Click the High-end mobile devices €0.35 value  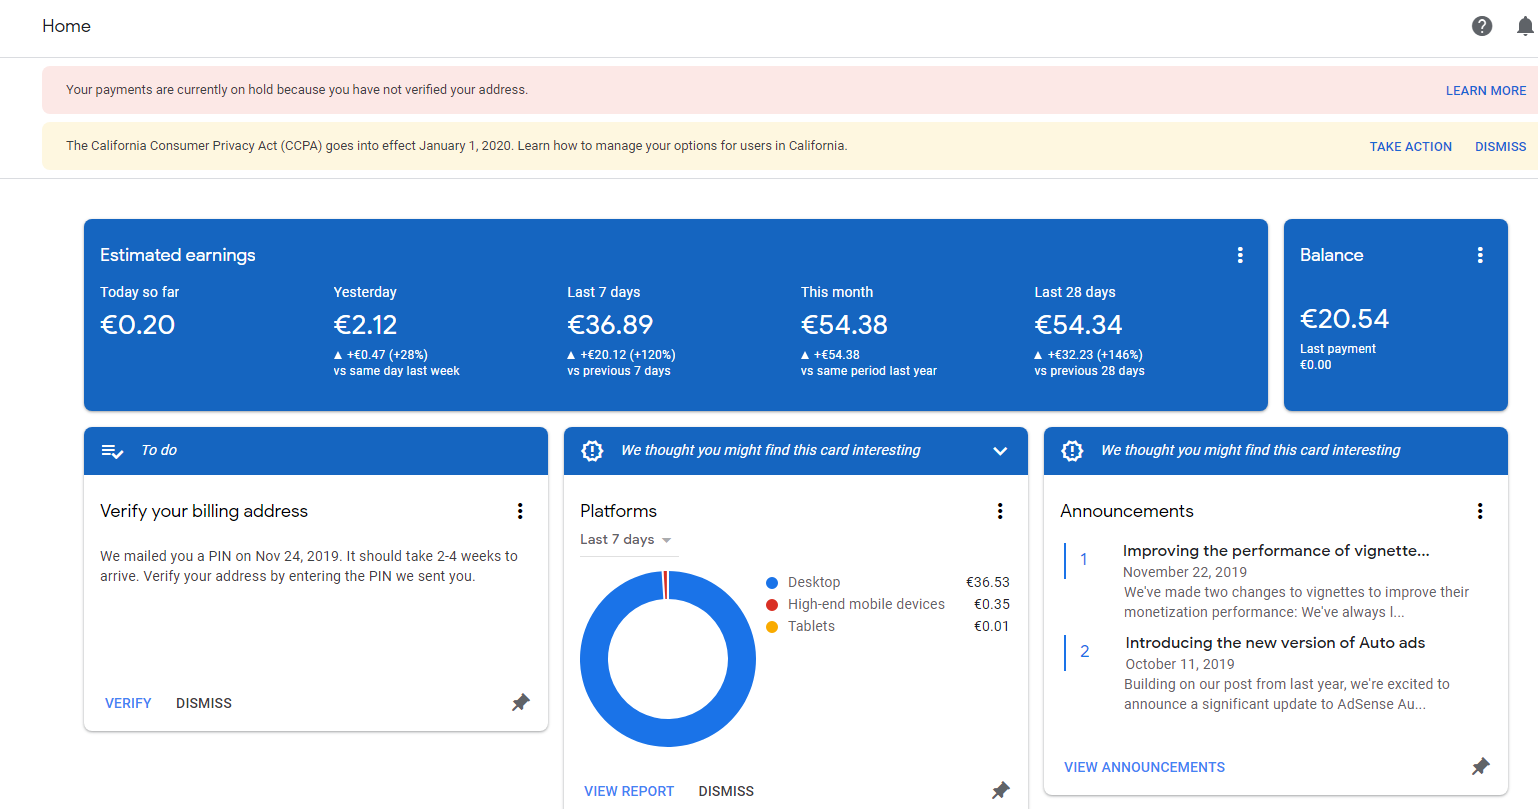[991, 604]
